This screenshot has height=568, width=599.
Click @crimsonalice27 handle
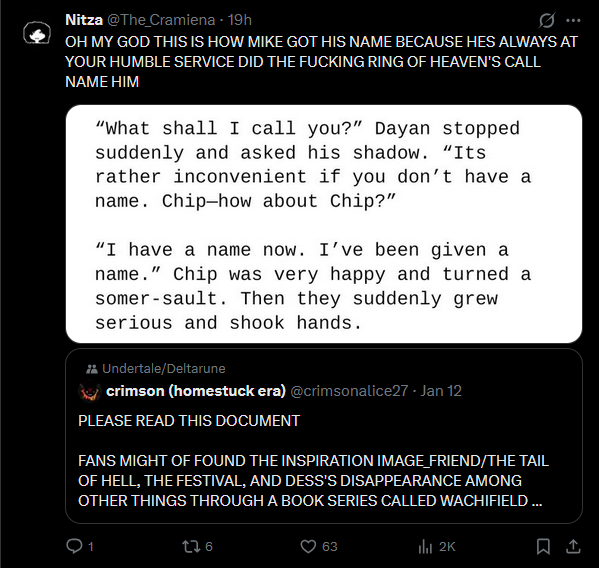click(349, 391)
